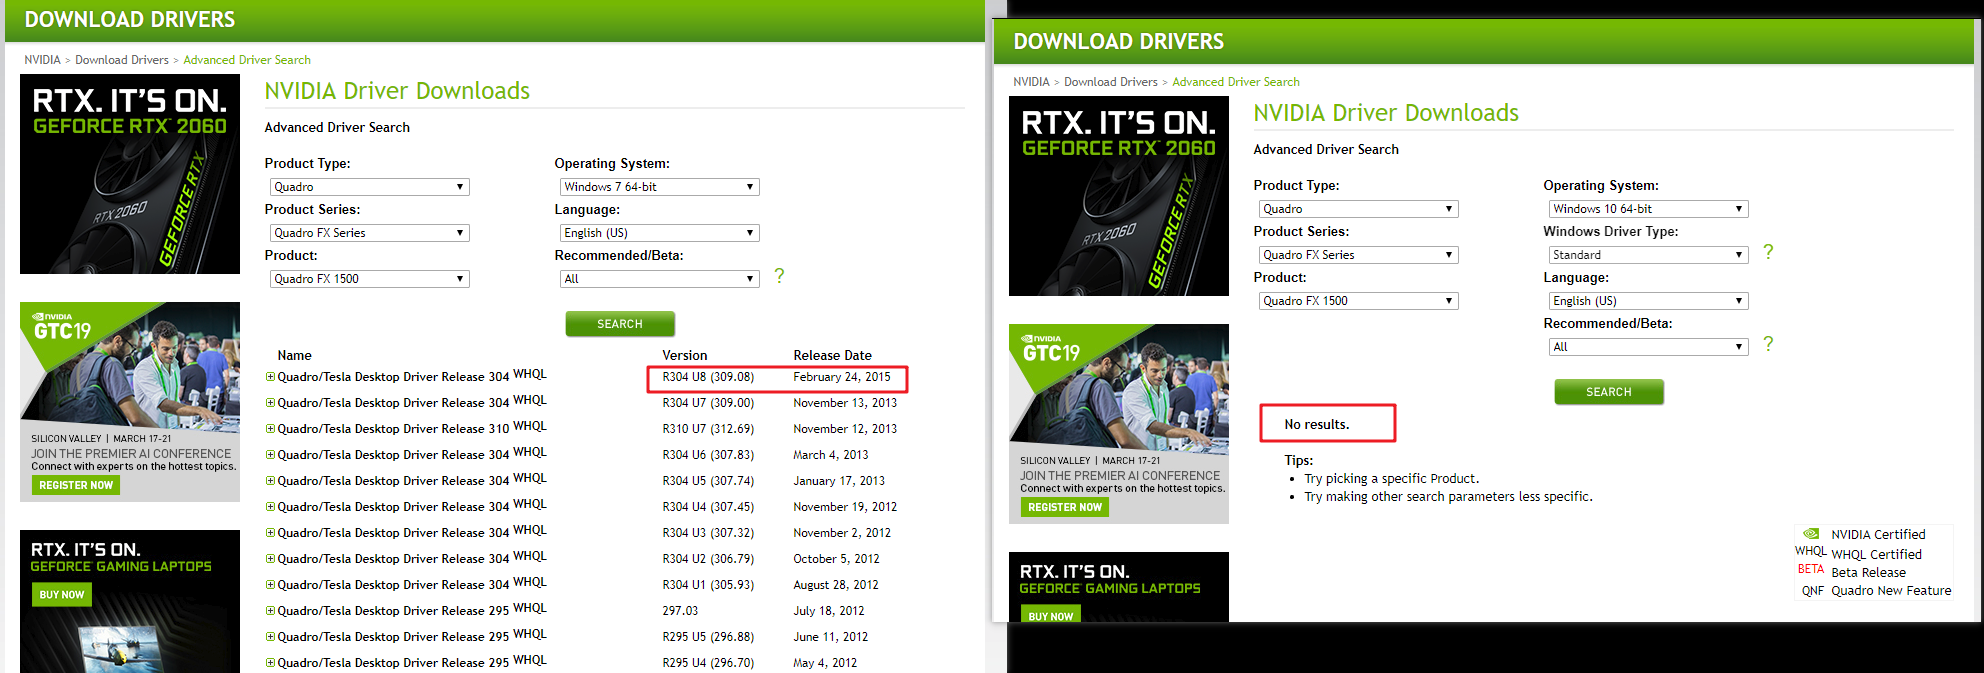
Task: Open the Download Drivers breadcrumb on the Windows 10 page
Action: (1111, 82)
